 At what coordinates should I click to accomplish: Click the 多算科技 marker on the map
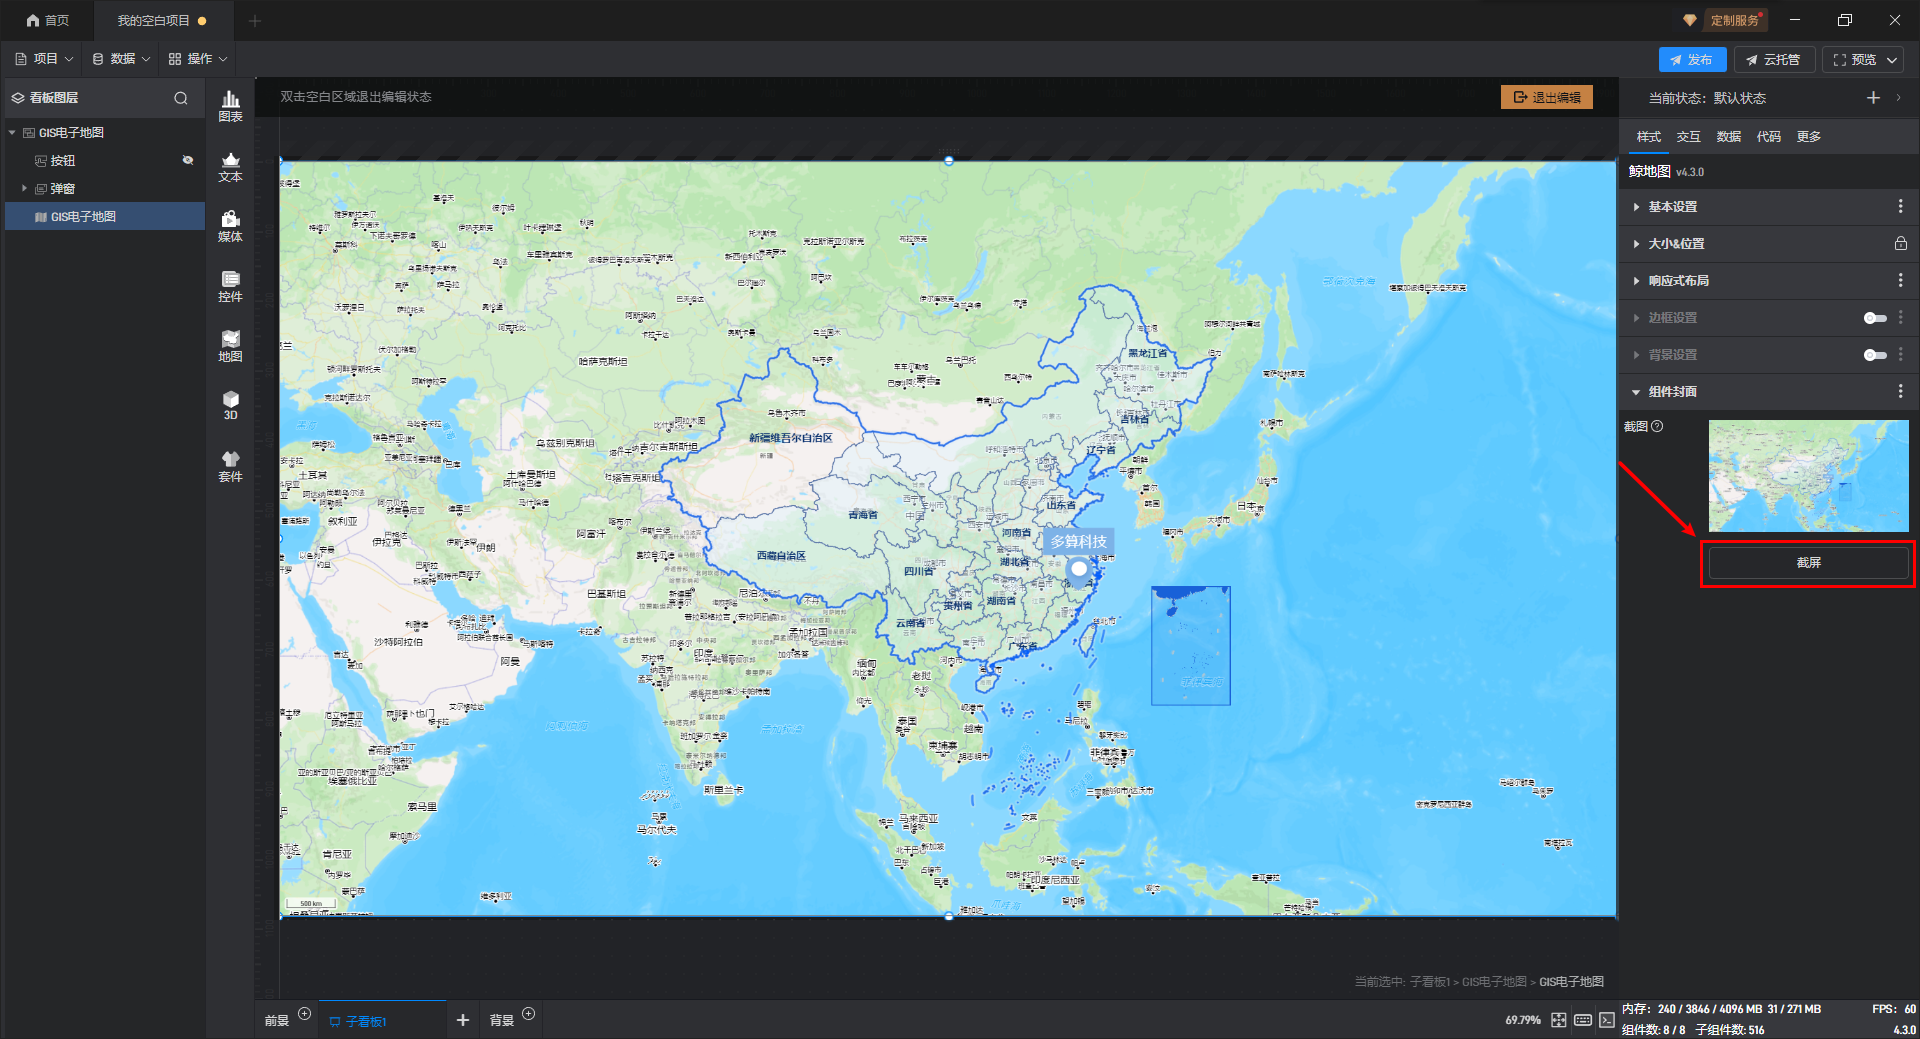tap(1078, 568)
